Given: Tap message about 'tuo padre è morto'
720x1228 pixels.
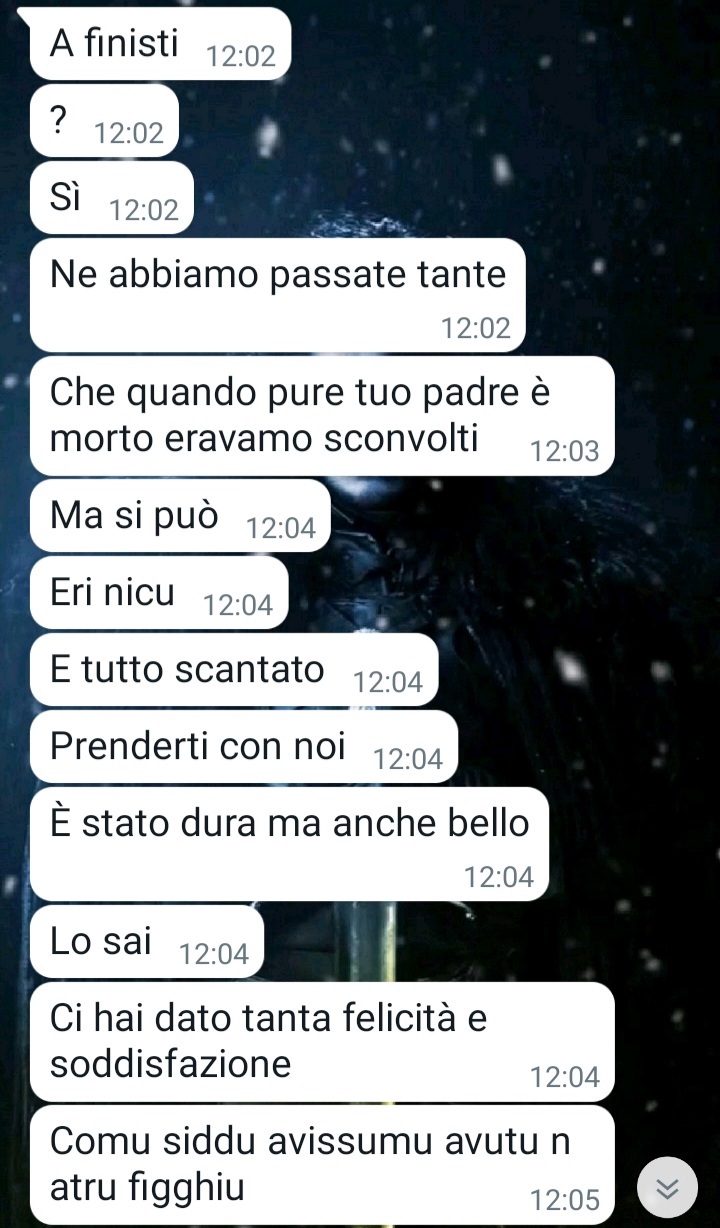Looking at the screenshot, I should coord(322,415).
